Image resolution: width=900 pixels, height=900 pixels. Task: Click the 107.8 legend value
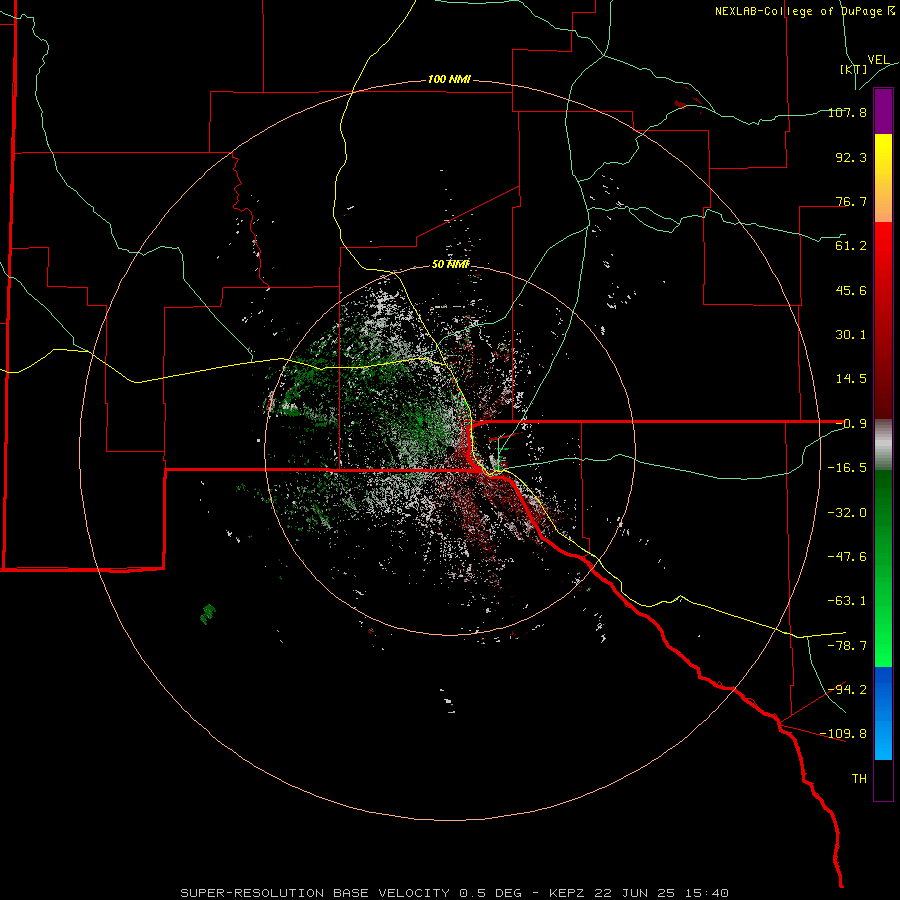[x=847, y=112]
